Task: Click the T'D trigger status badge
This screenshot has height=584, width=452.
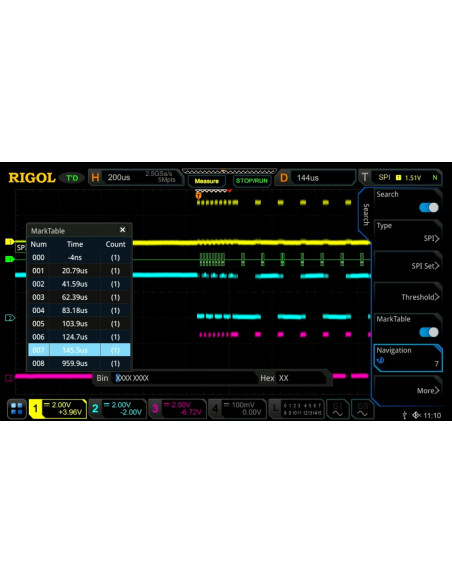Action: 72,178
